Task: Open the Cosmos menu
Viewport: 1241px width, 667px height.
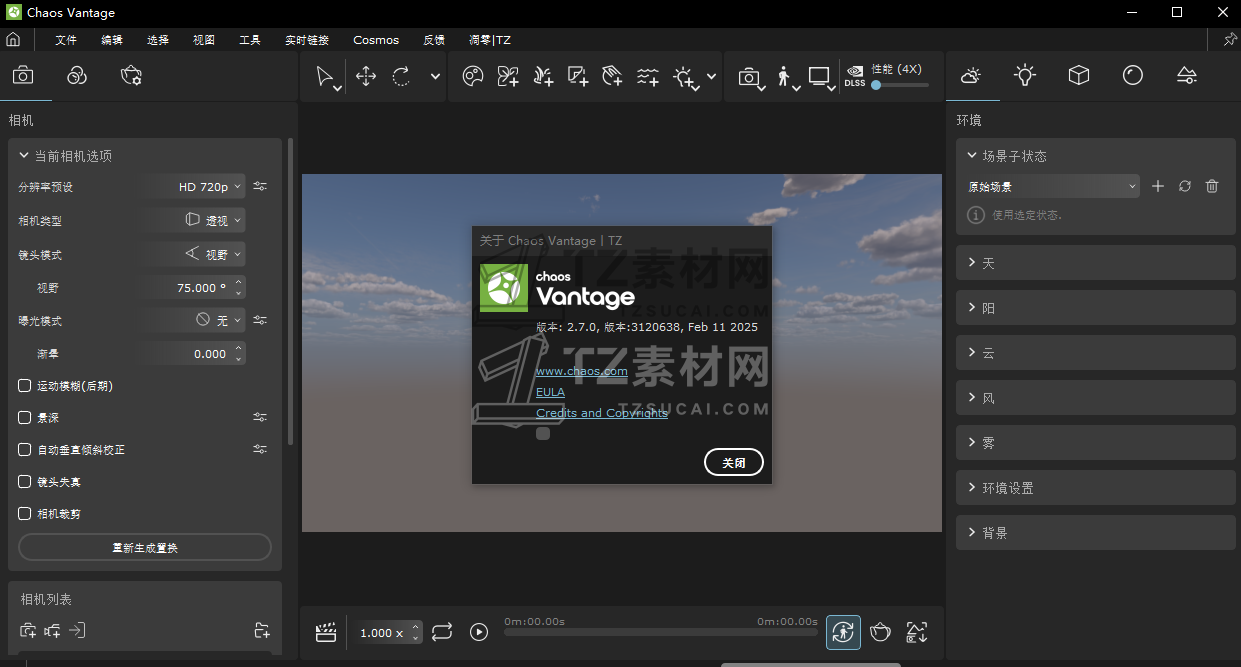Action: tap(376, 40)
